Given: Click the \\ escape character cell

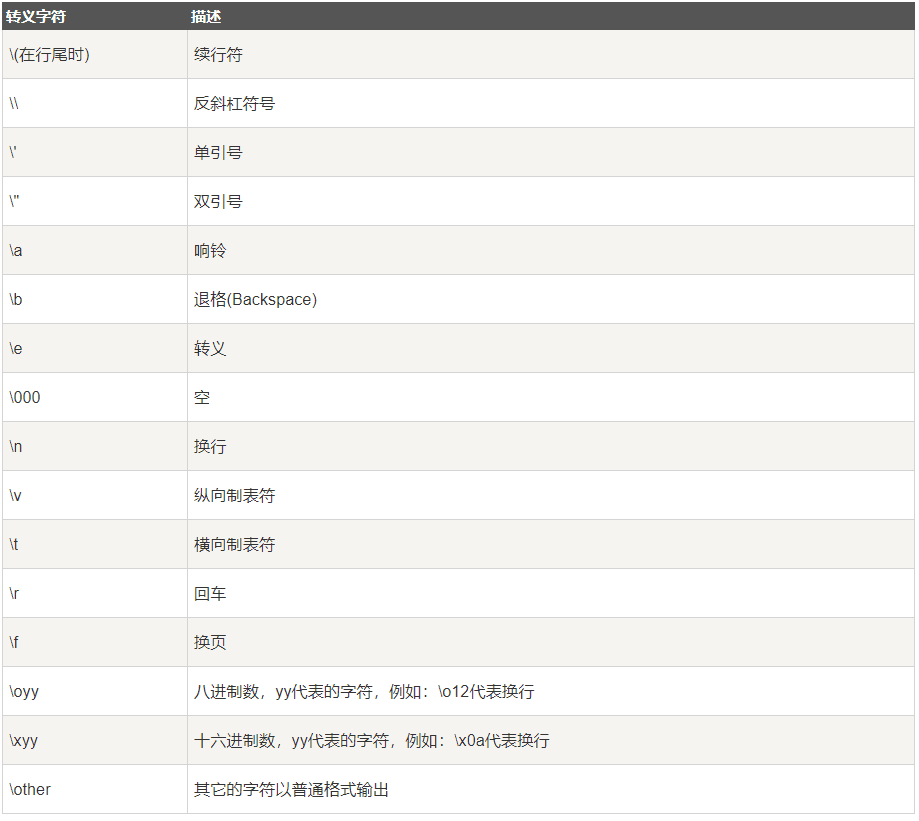Looking at the screenshot, I should pyautogui.click(x=94, y=104).
